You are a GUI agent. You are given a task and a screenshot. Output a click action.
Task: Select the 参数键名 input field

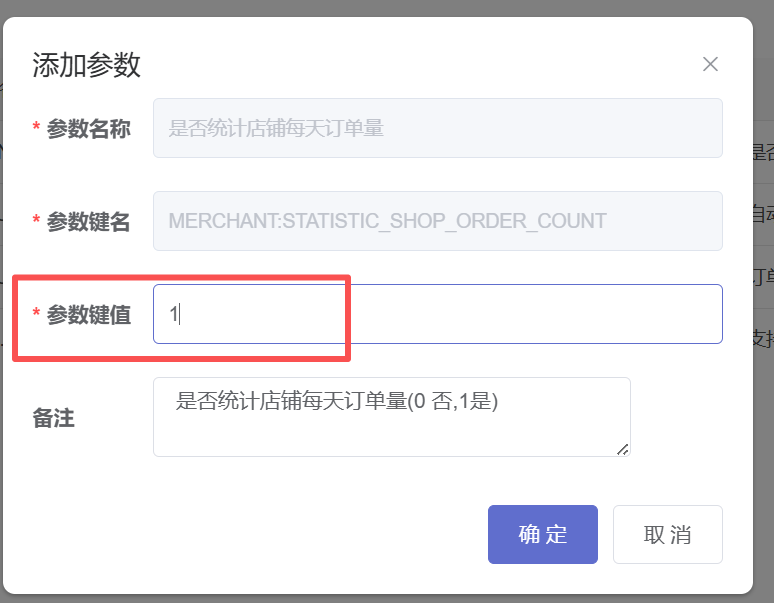tap(437, 221)
